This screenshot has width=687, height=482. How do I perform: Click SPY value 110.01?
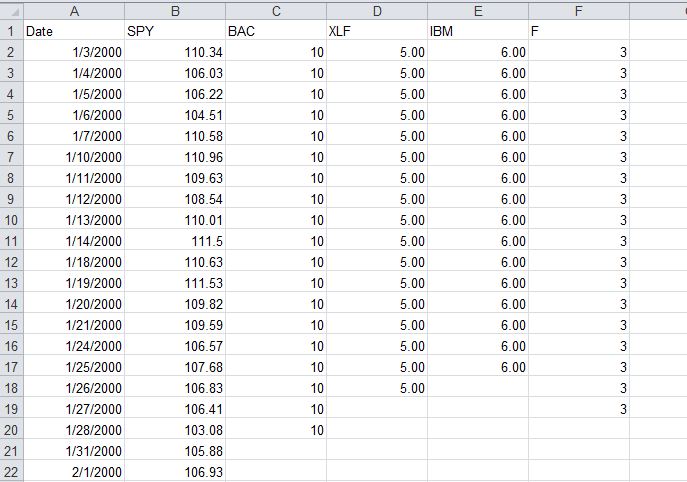click(x=175, y=220)
